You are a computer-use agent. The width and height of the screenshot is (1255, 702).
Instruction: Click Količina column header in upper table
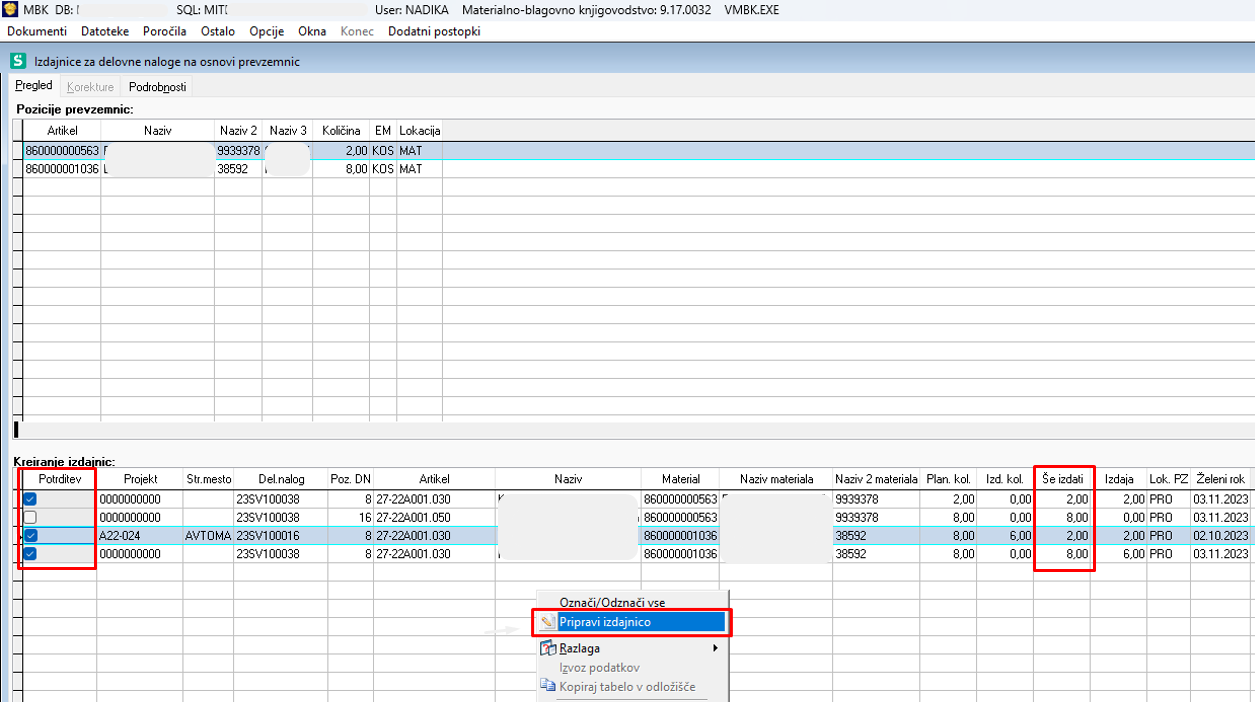click(x=341, y=131)
